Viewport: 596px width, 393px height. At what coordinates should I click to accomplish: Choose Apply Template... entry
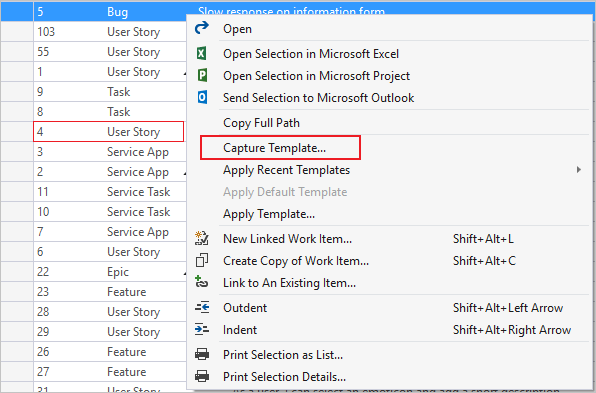click(x=390, y=214)
